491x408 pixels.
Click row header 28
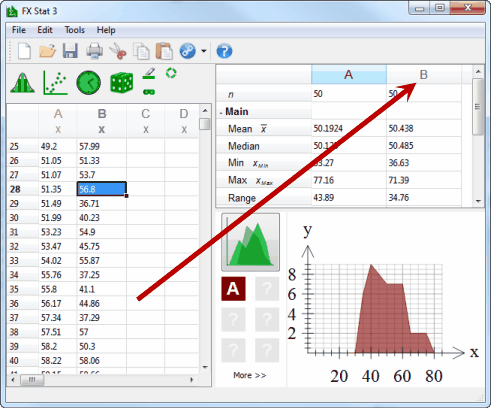(23, 189)
